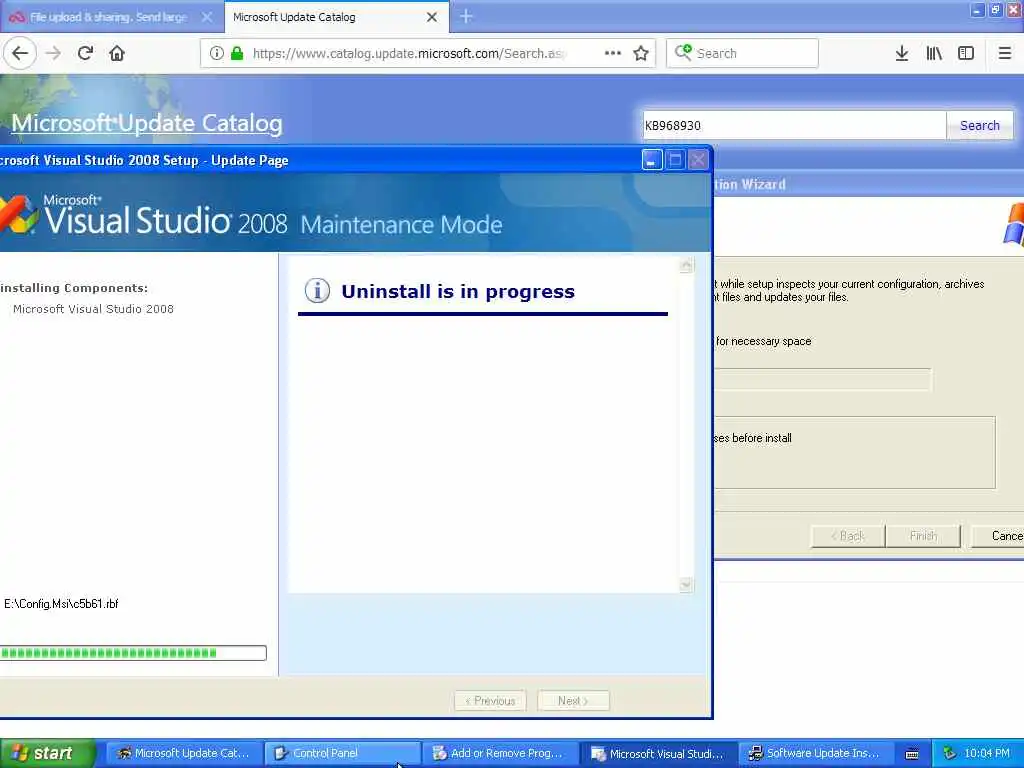Click Cancel in Software Update wizard
The image size is (1024, 768).
pyautogui.click(x=998, y=536)
